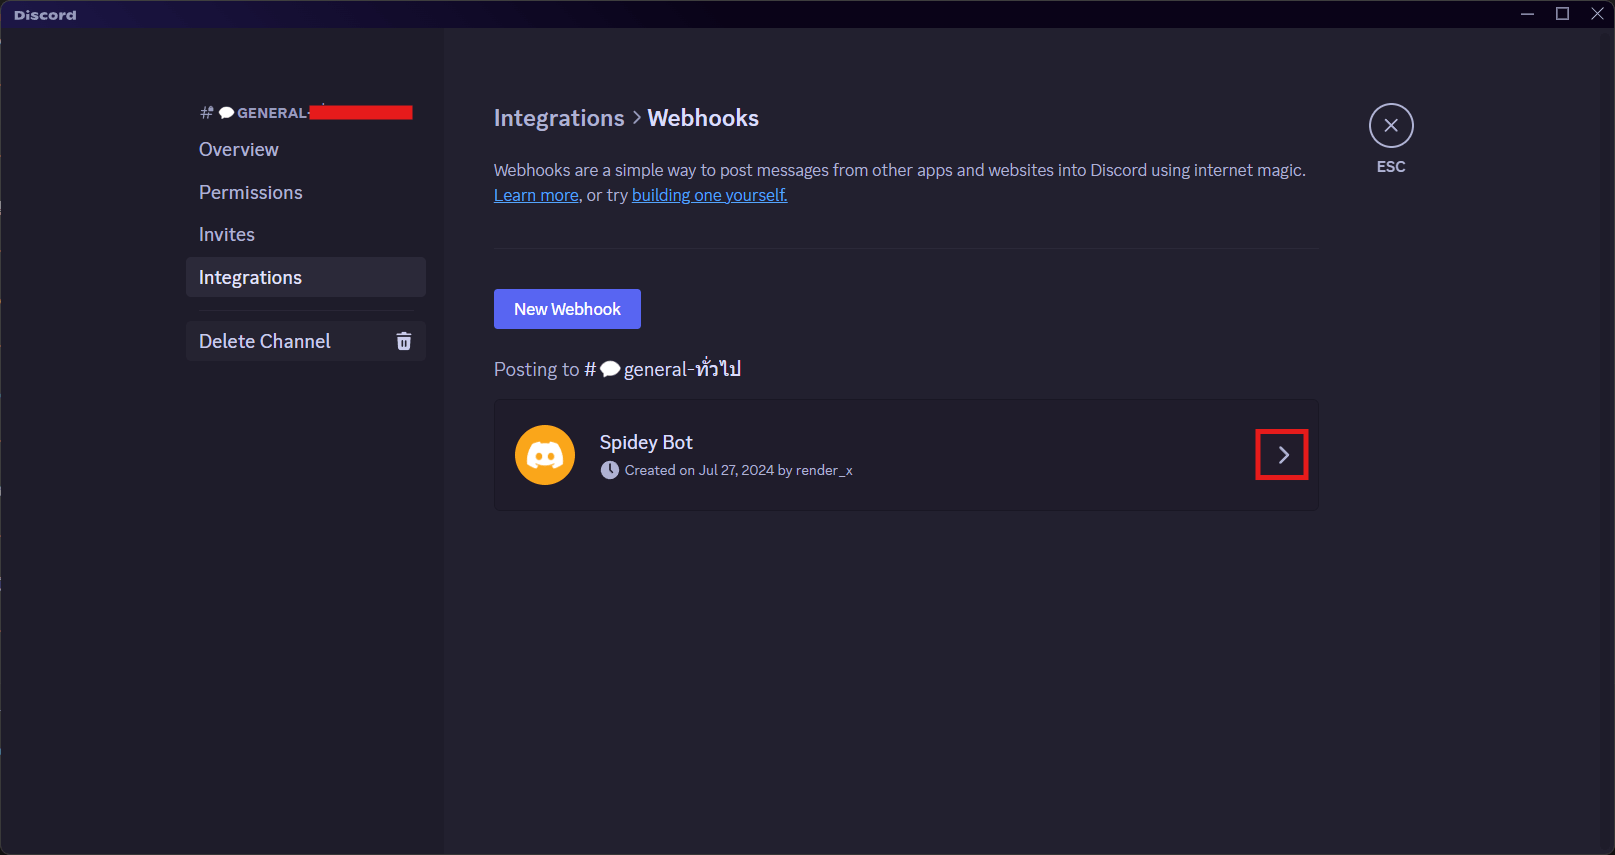Click the clock icon next to creation date

(610, 470)
